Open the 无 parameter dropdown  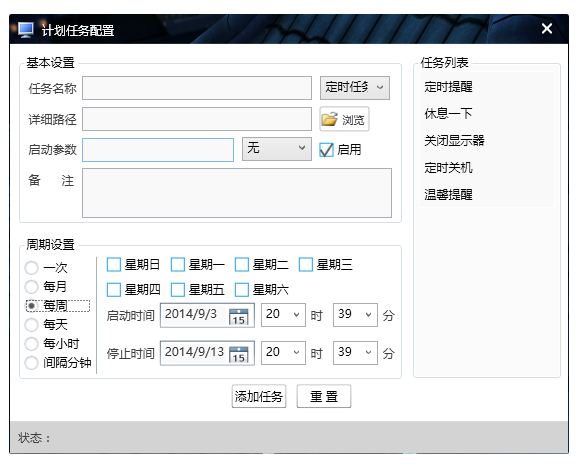click(276, 149)
